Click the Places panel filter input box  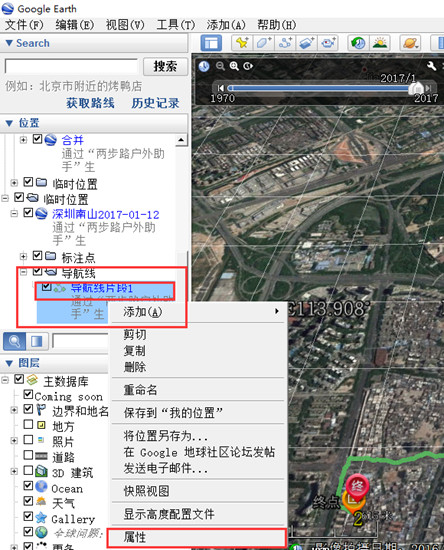[80, 341]
